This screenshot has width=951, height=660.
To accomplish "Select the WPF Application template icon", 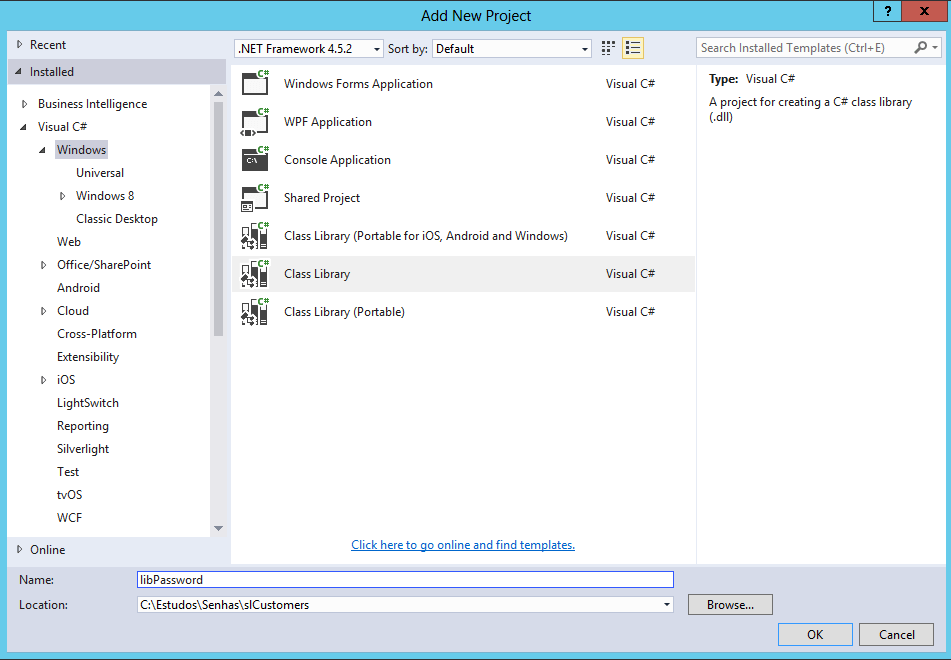I will (x=255, y=121).
